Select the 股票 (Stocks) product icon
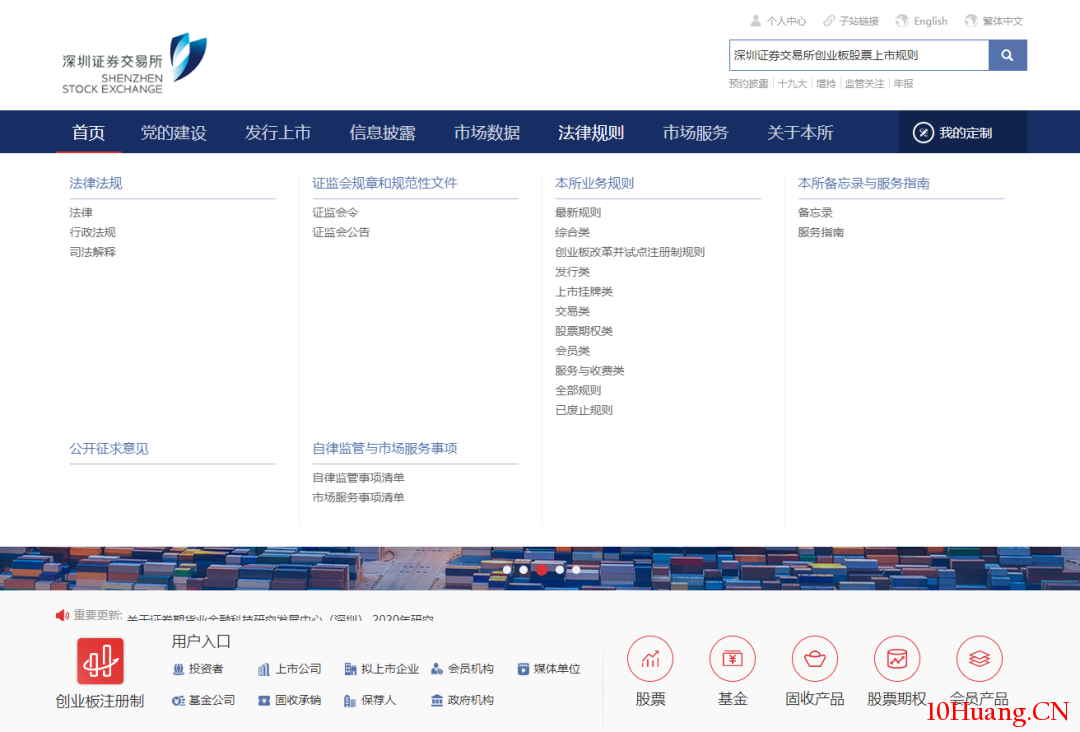Viewport: 1080px width, 732px height. click(x=650, y=659)
